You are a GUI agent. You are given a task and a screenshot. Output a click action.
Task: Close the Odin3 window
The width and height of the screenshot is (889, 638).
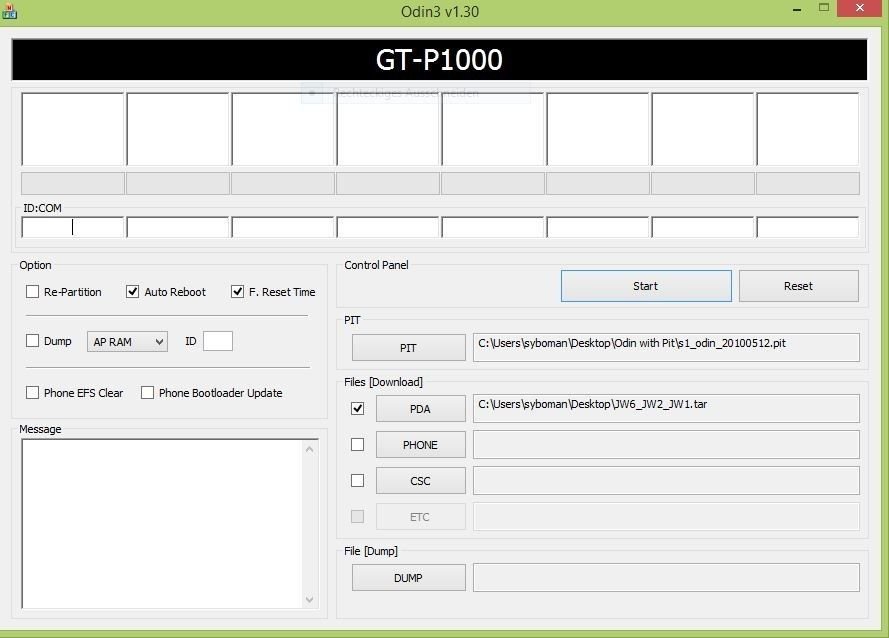tap(860, 8)
